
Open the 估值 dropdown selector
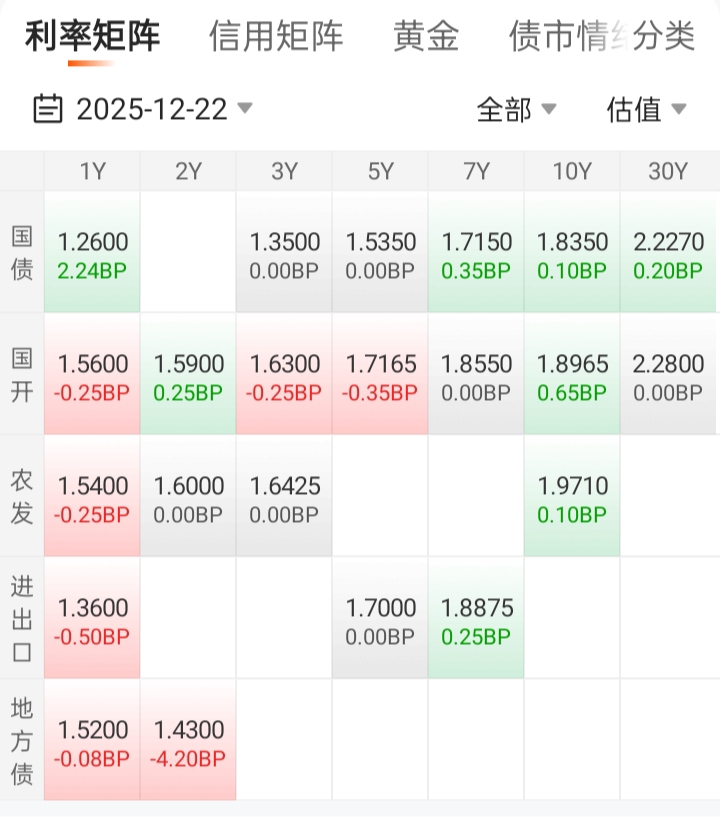[646, 109]
